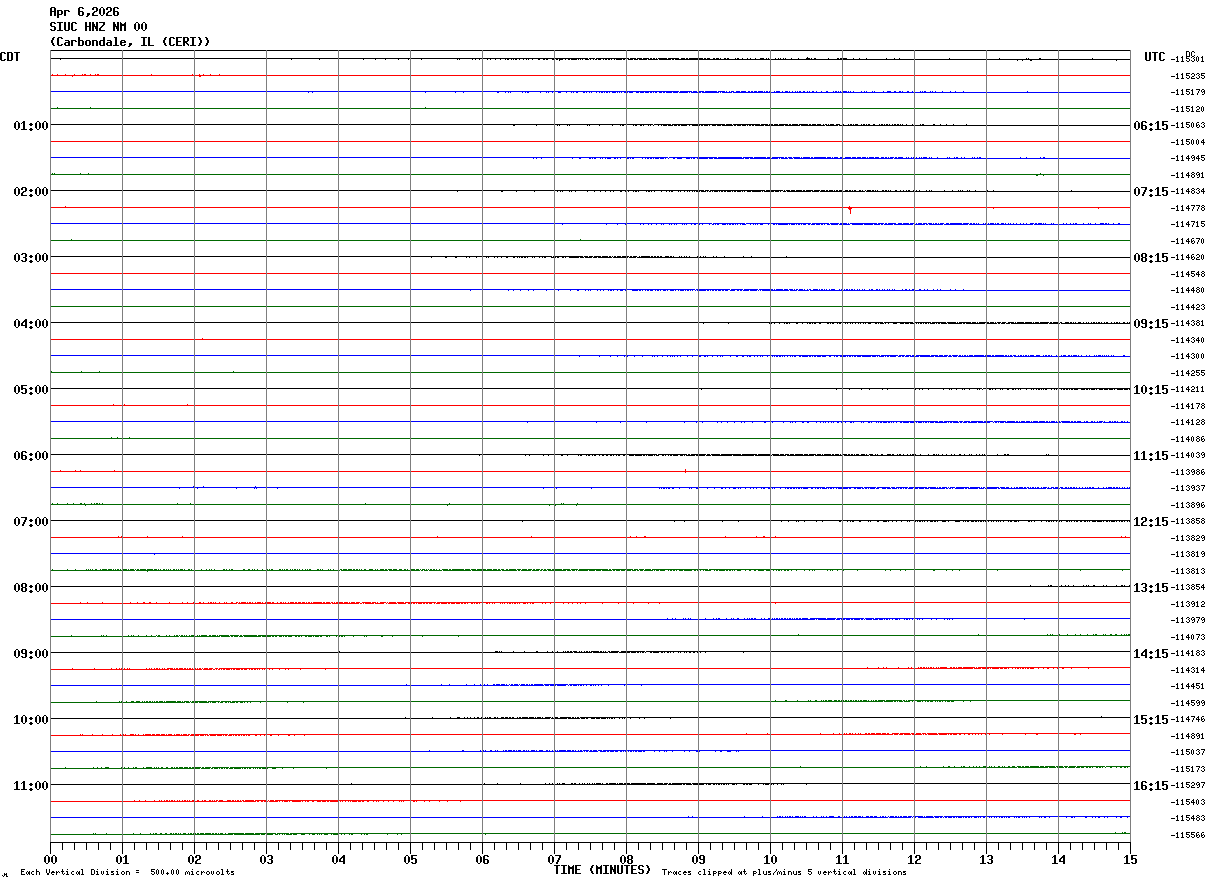
Task: Click the 'Apr 6,2026' date header
Action: click(x=84, y=12)
